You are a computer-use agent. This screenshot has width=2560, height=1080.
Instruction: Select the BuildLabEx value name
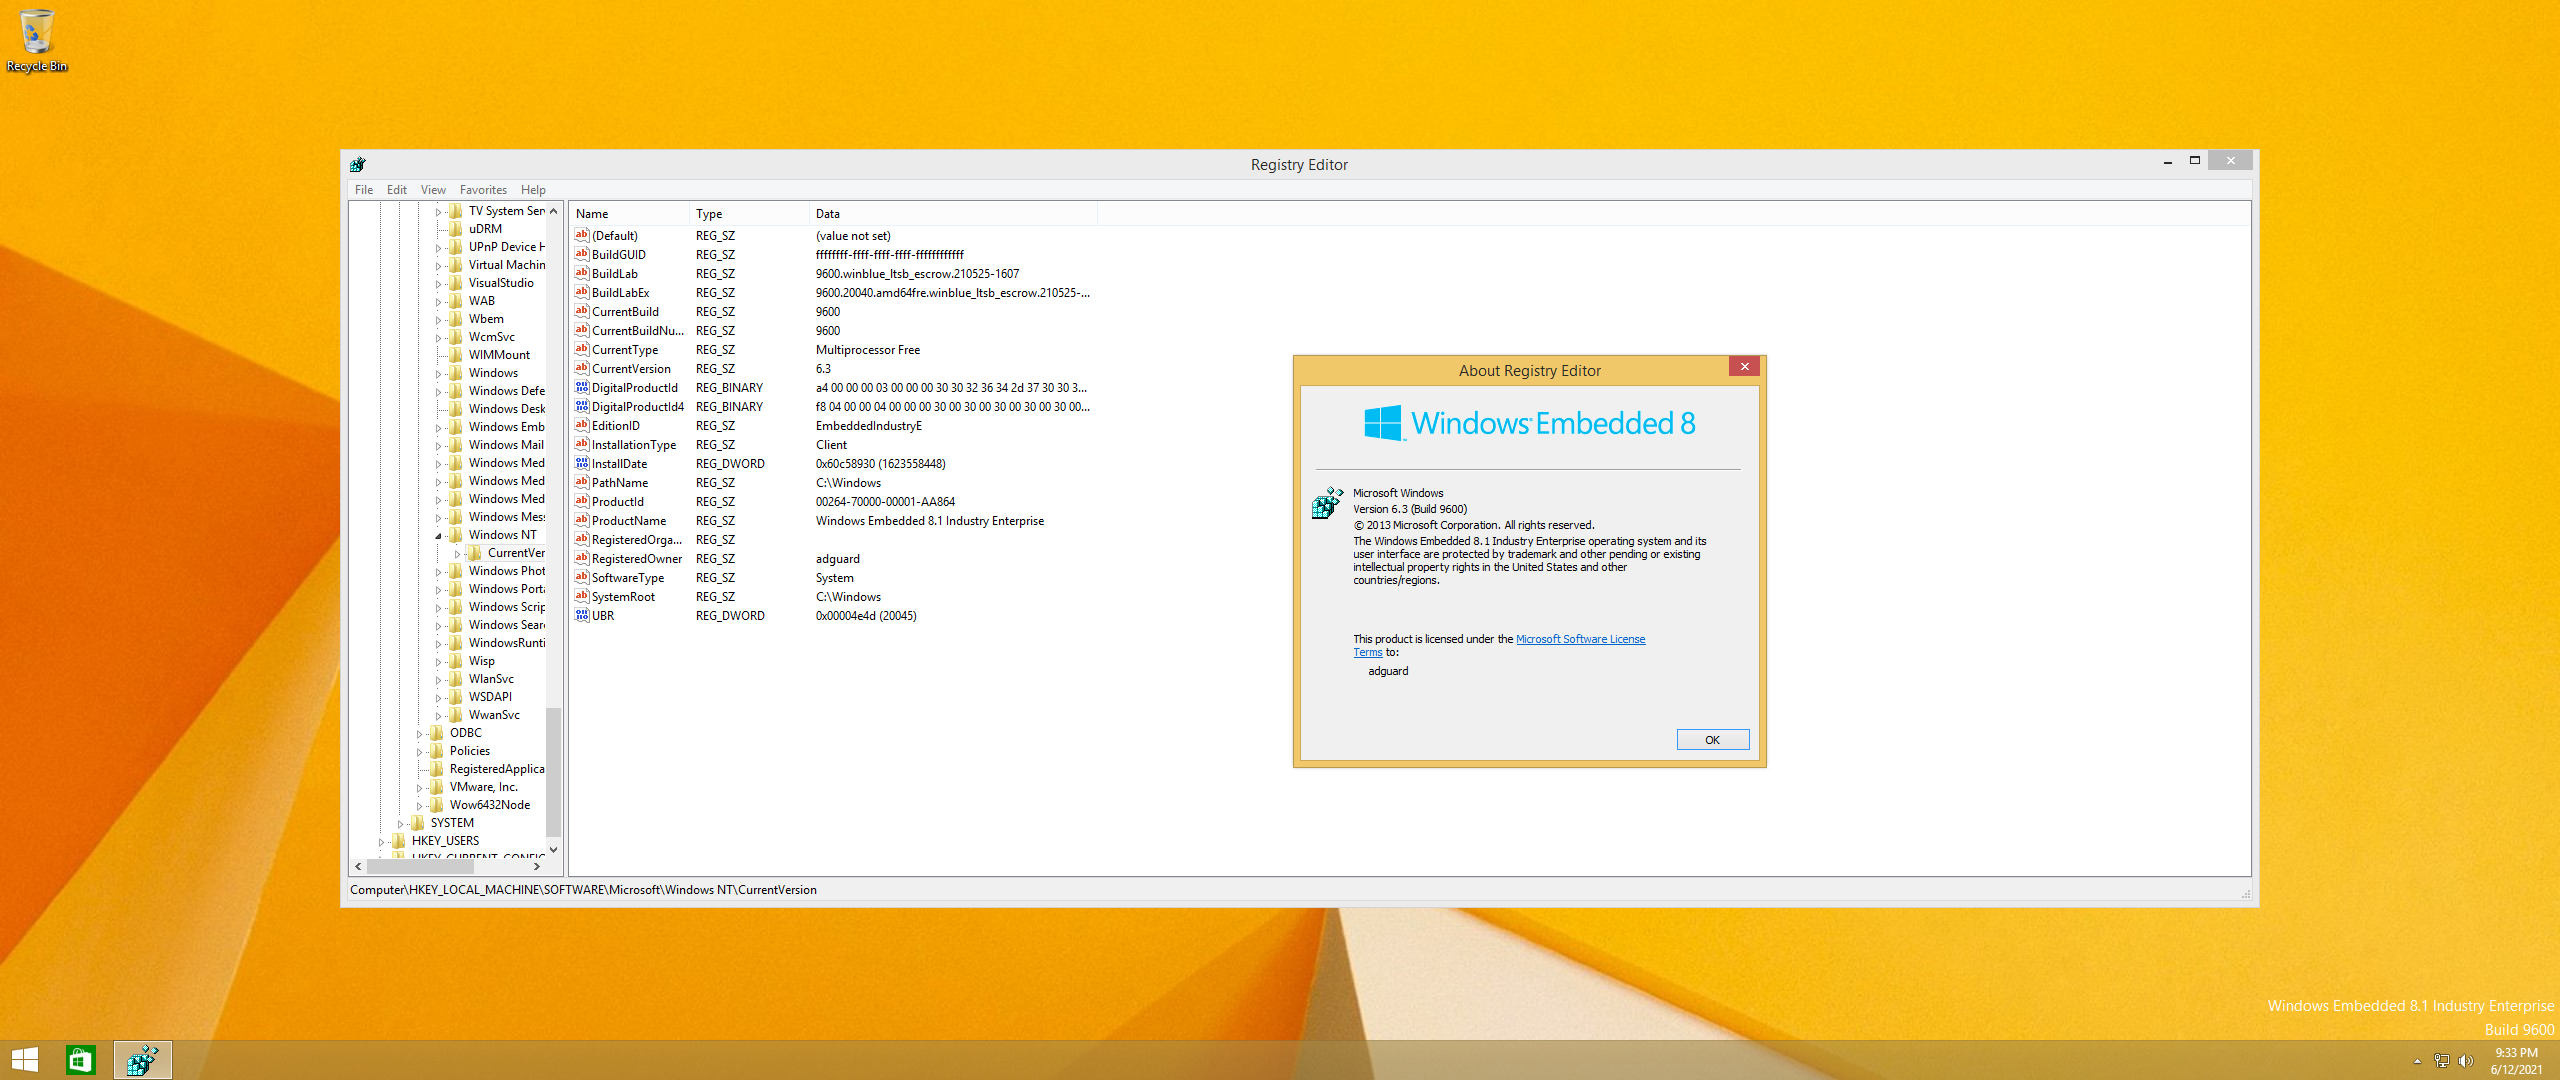pos(621,293)
